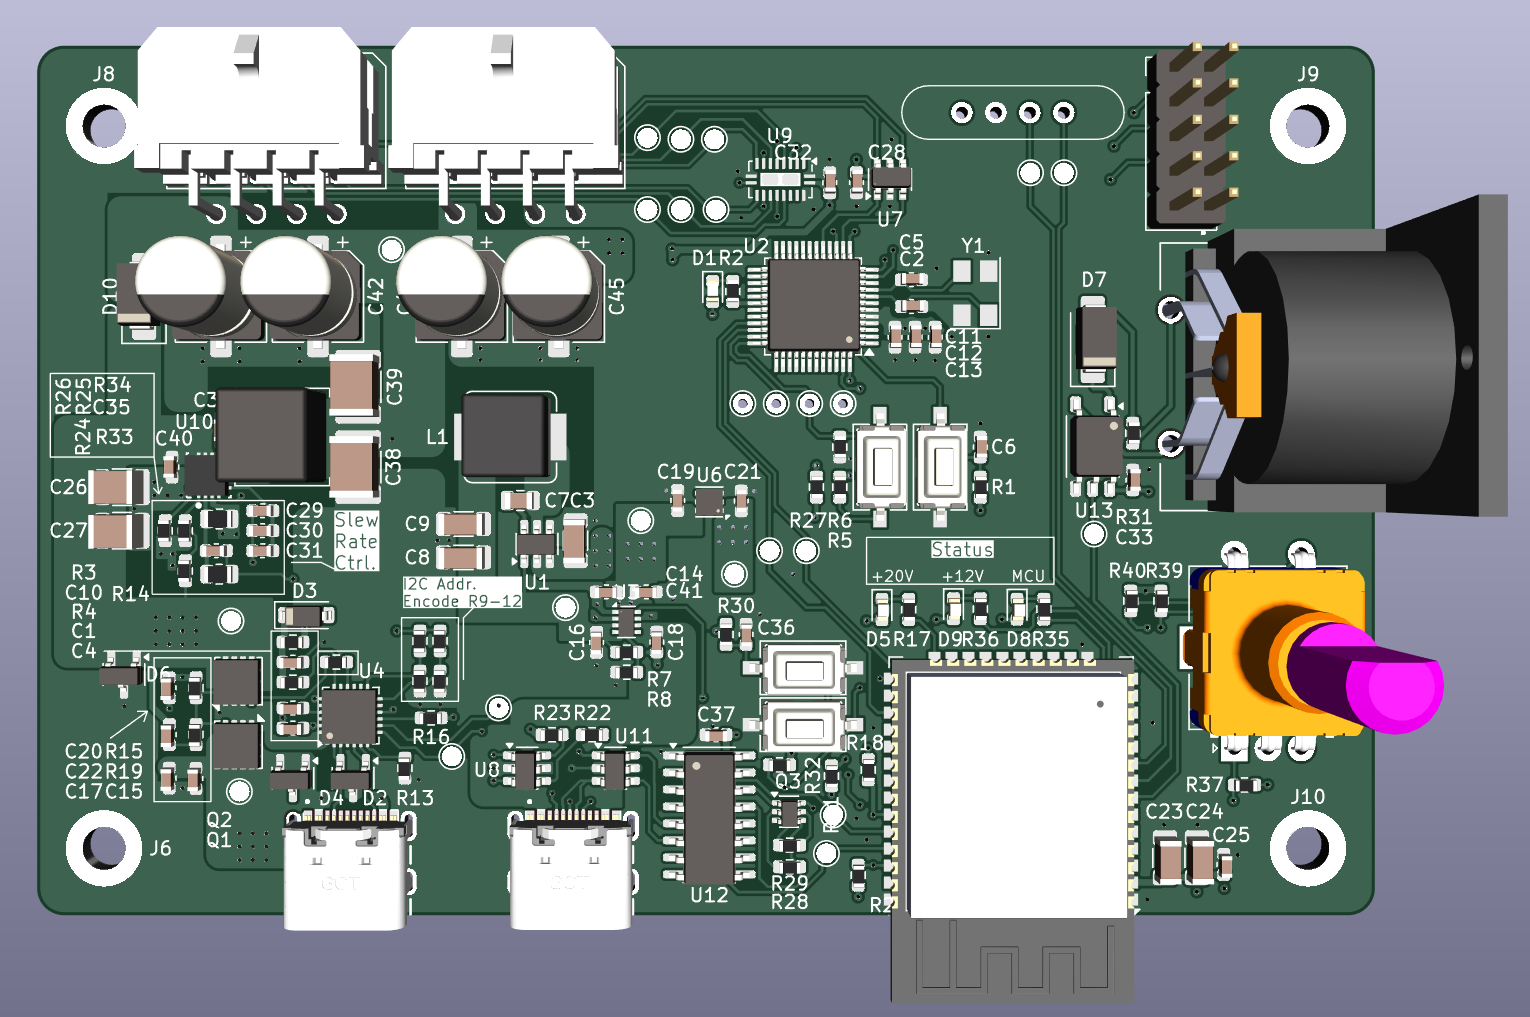The width and height of the screenshot is (1530, 1017).
Task: Click the 'R37' reference text
Action: point(1204,785)
